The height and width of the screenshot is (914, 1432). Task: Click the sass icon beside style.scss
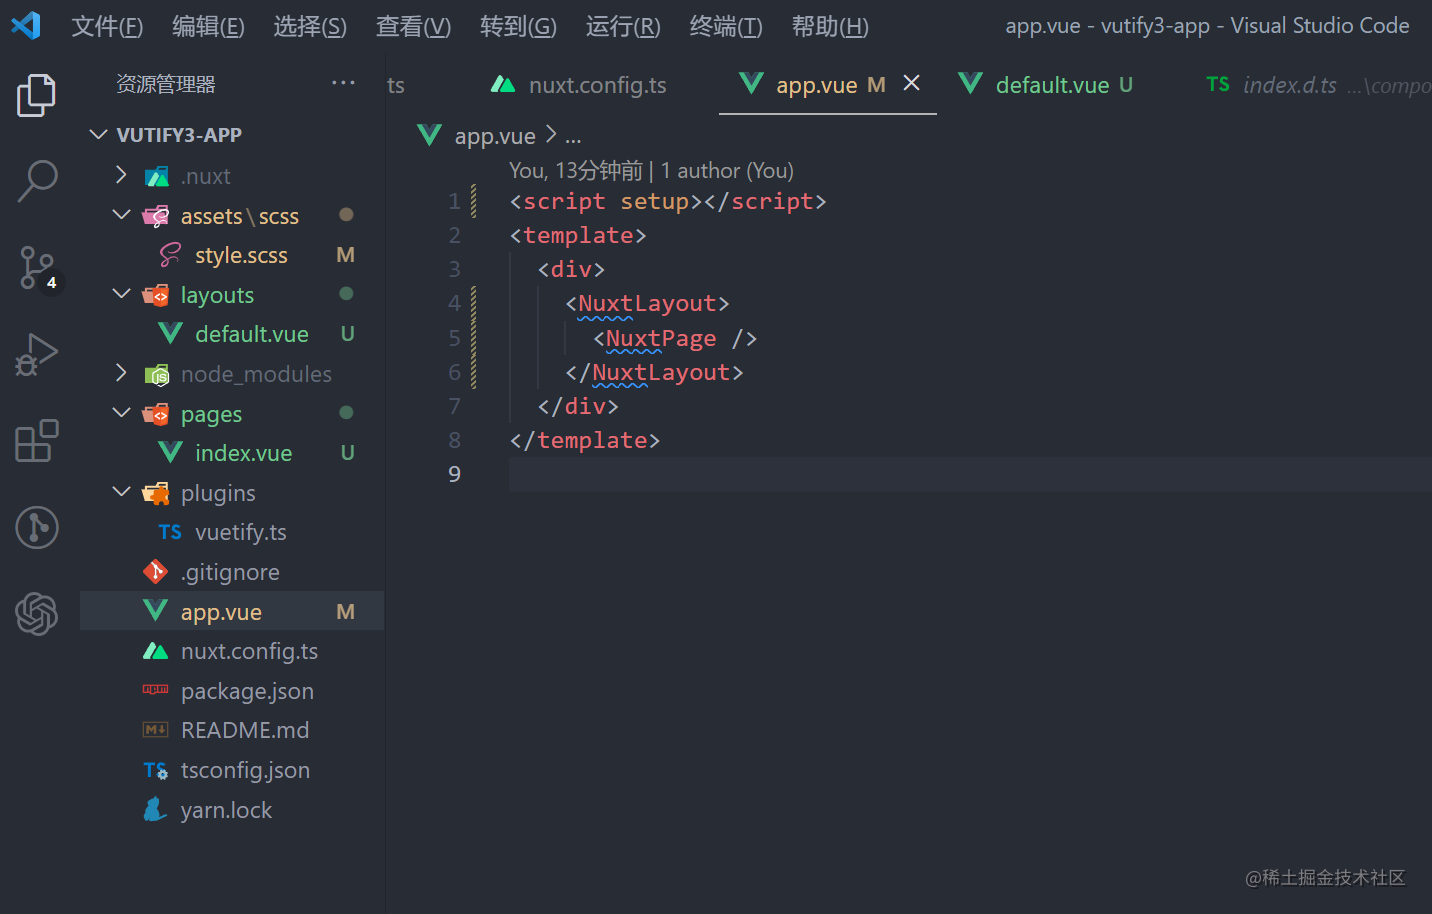click(x=170, y=255)
